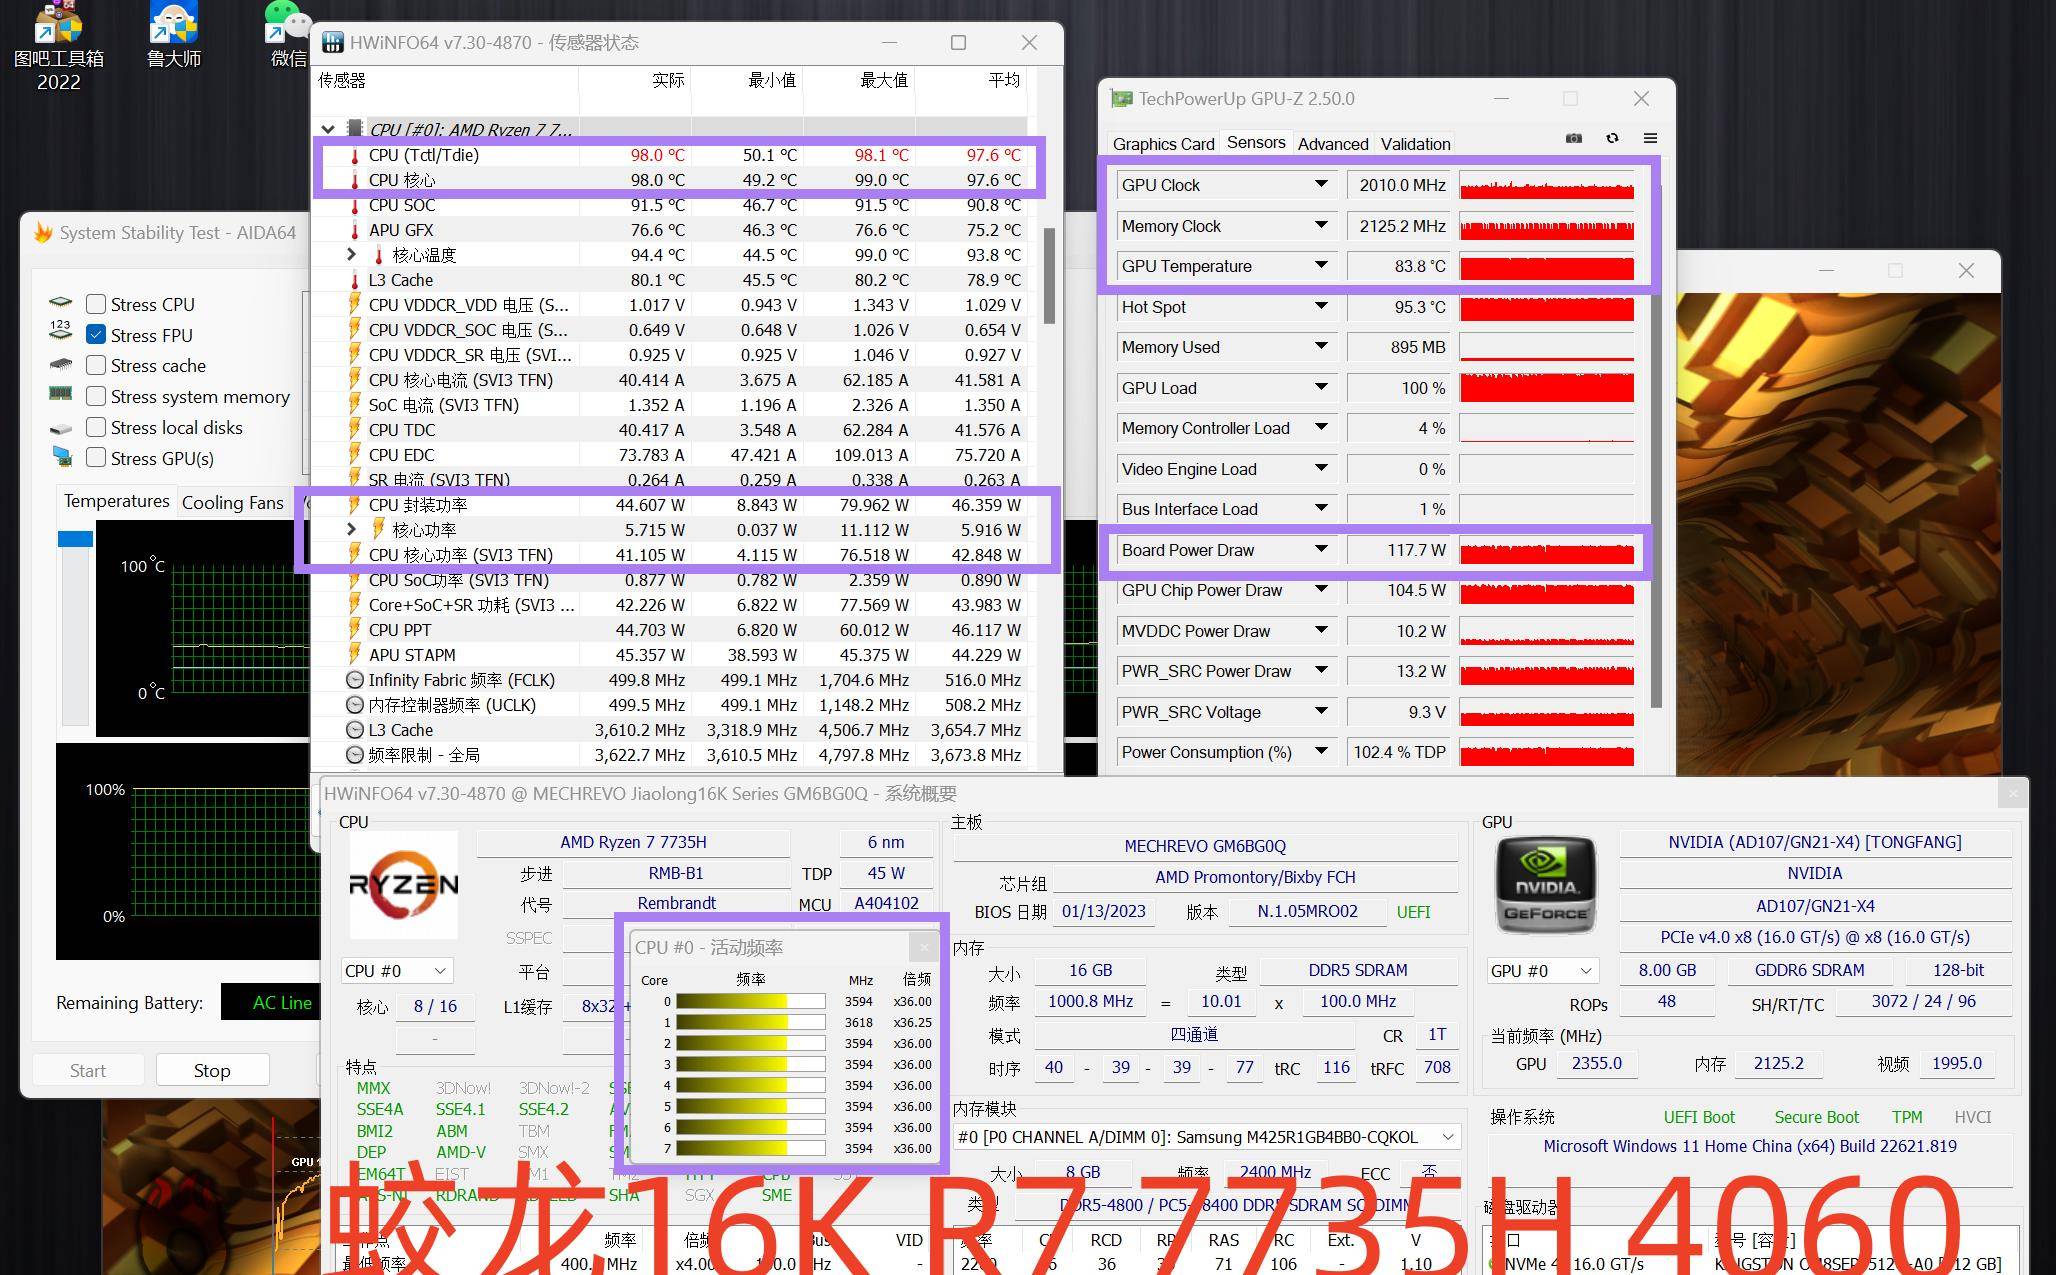2056x1275 pixels.
Task: Click the clock icon beside 内存控制器频率 (UCLK)
Action: [x=354, y=705]
